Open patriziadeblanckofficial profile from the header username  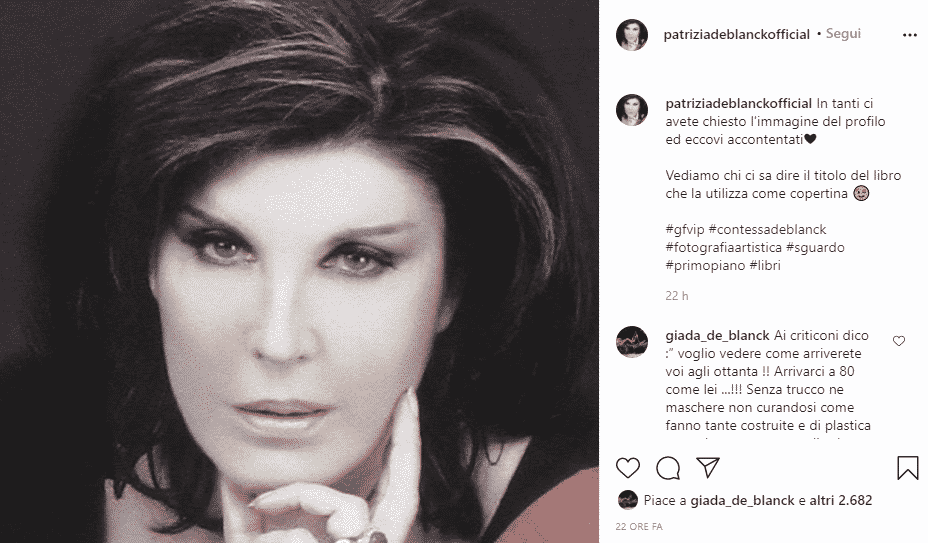(736, 34)
